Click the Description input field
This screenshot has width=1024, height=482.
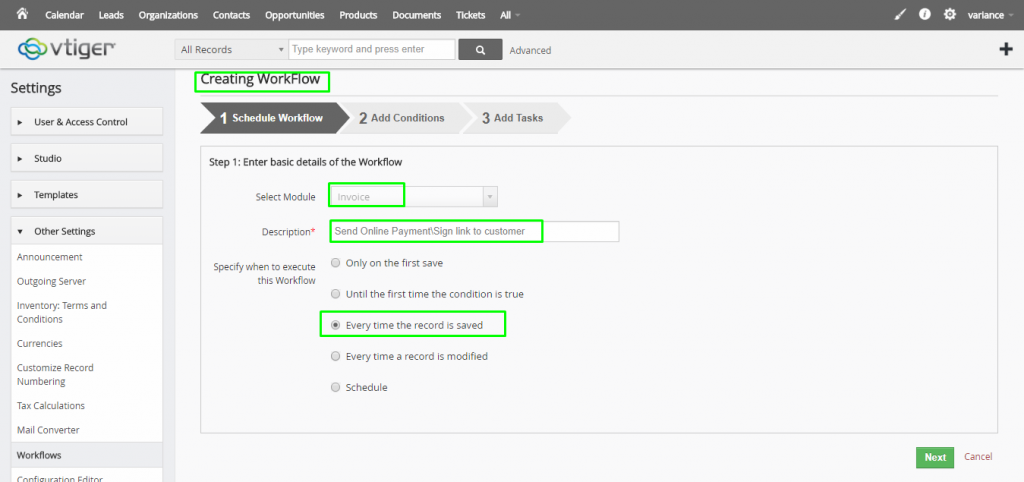point(475,231)
